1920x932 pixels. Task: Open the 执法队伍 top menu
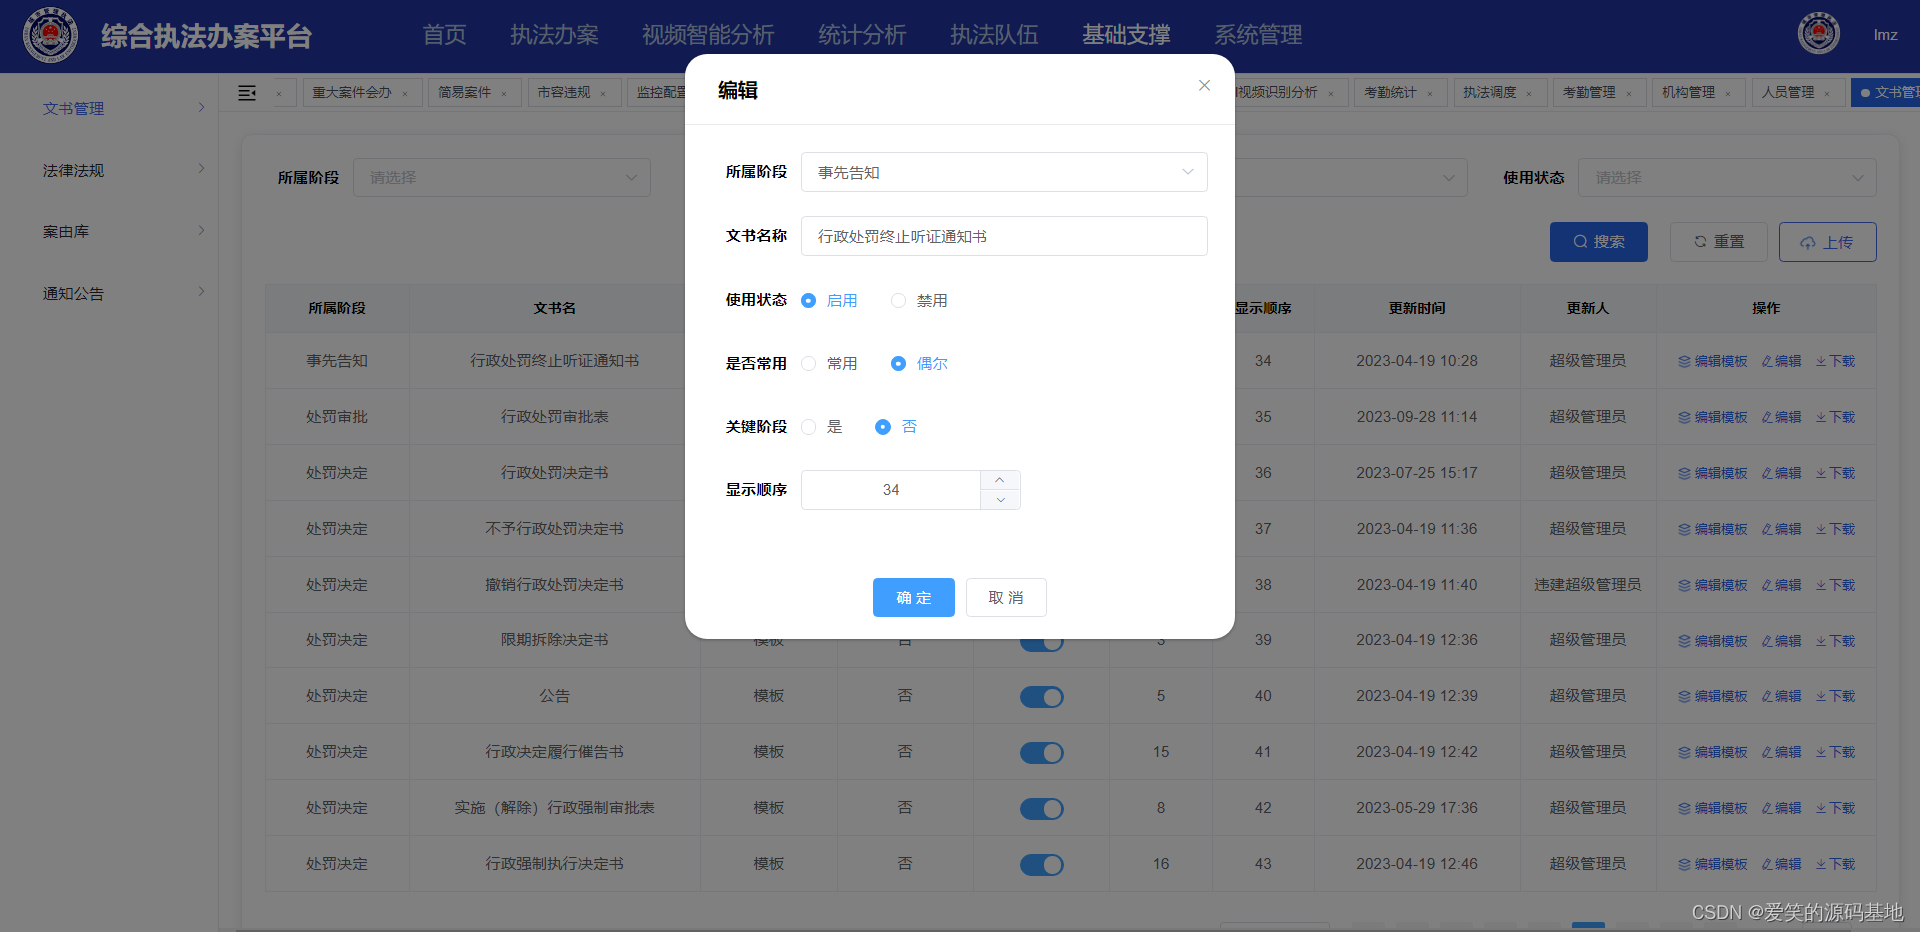994,35
